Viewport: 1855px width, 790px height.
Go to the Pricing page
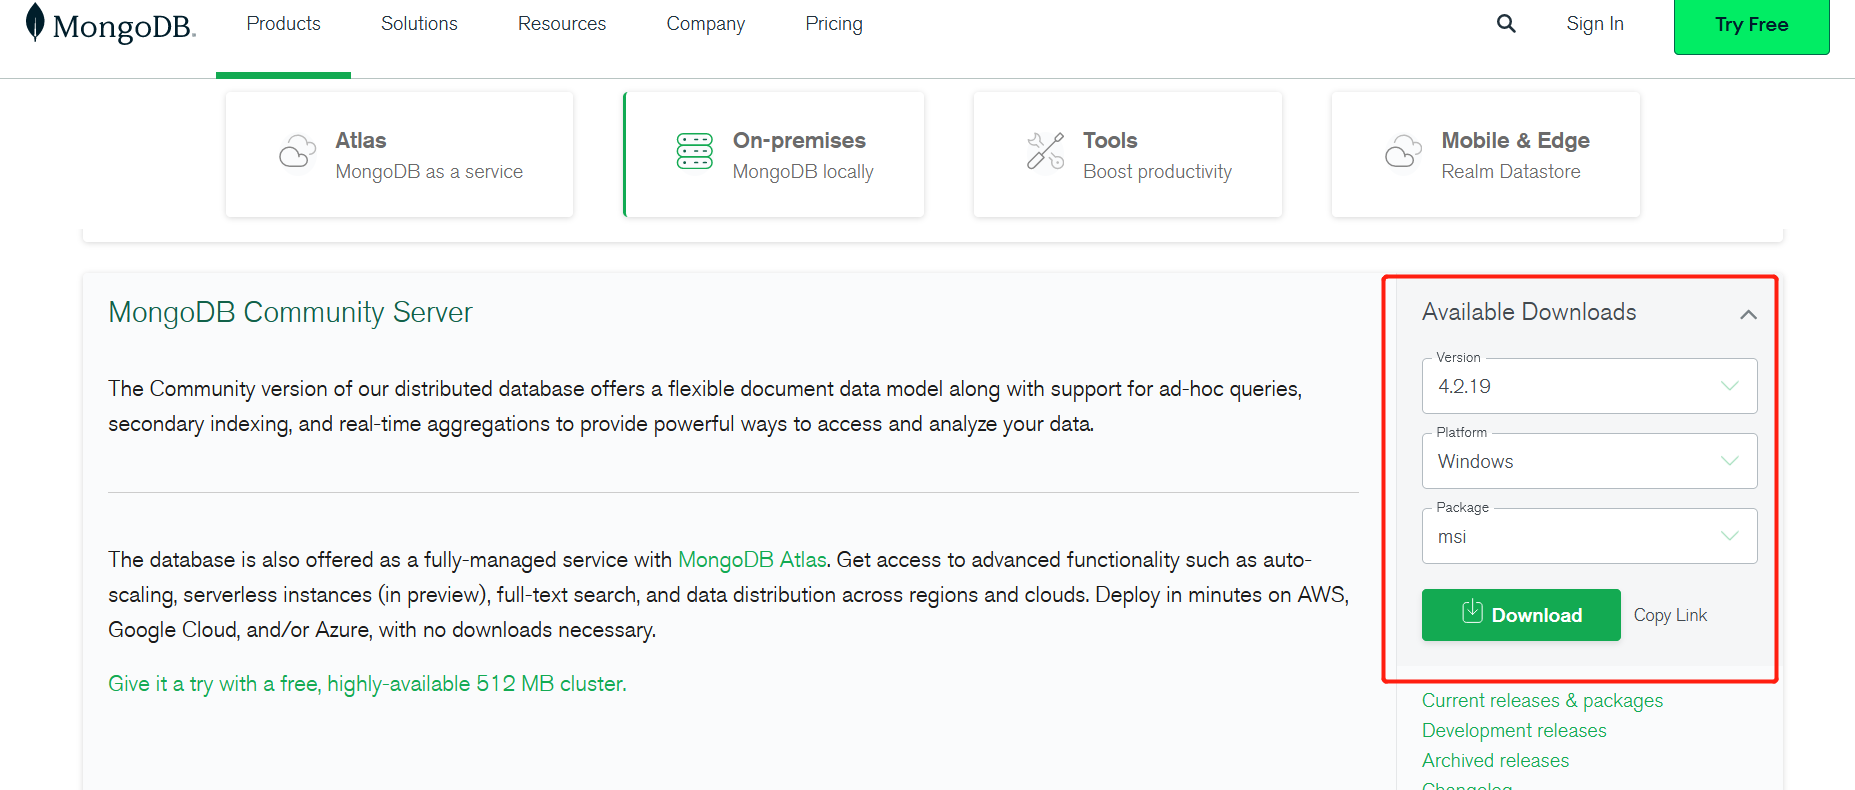[x=834, y=23]
